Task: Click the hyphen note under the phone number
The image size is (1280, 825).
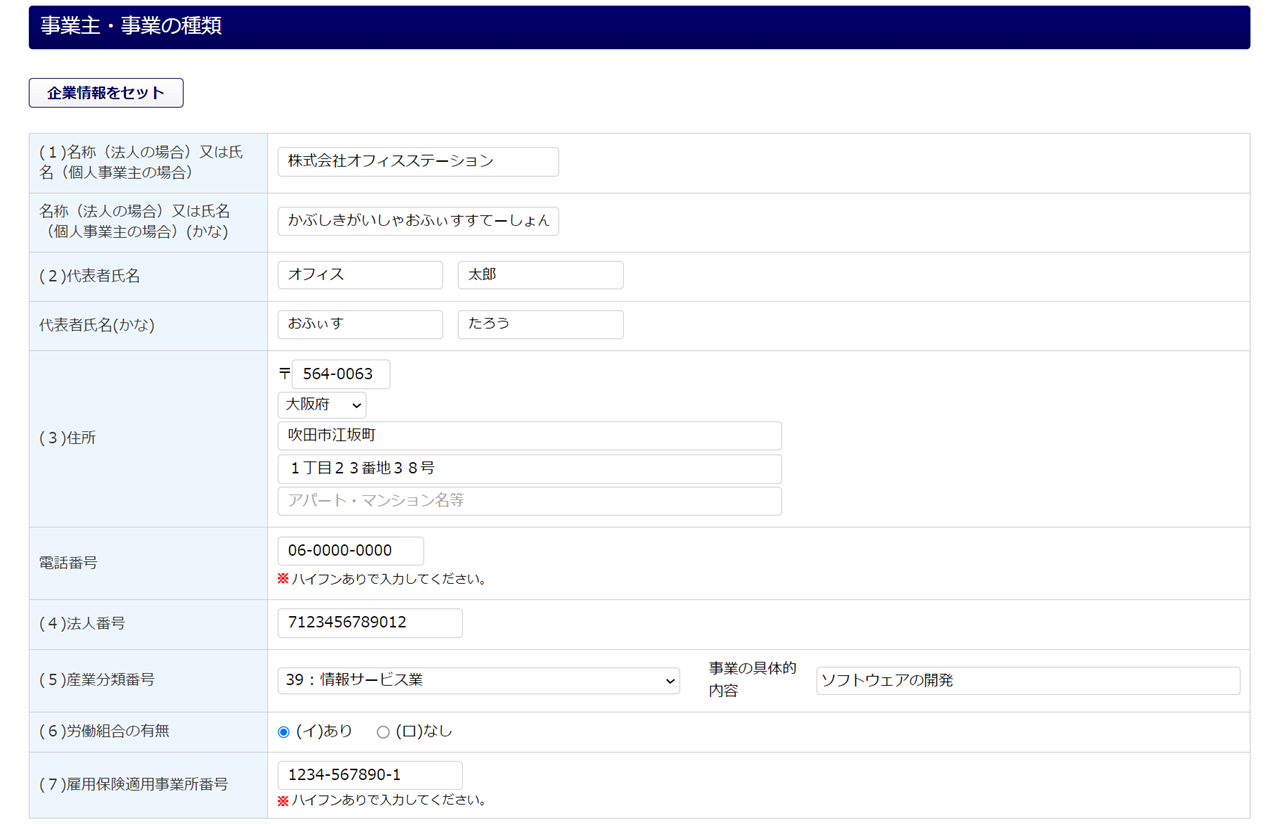Action: point(382,579)
